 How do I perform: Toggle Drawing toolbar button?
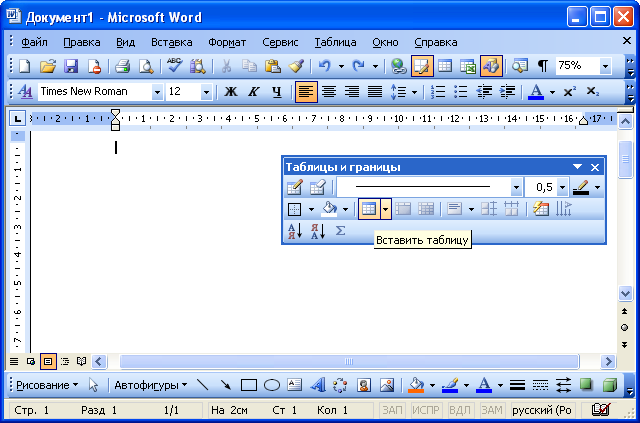(491, 66)
